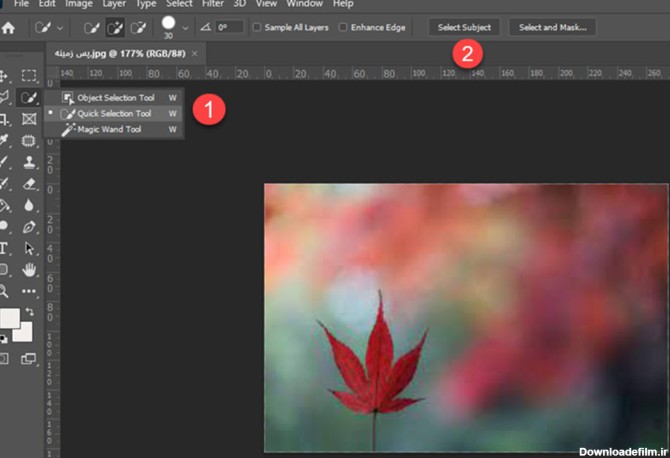Image resolution: width=670 pixels, height=458 pixels.
Task: Open the Edit menu
Action: coord(47,4)
